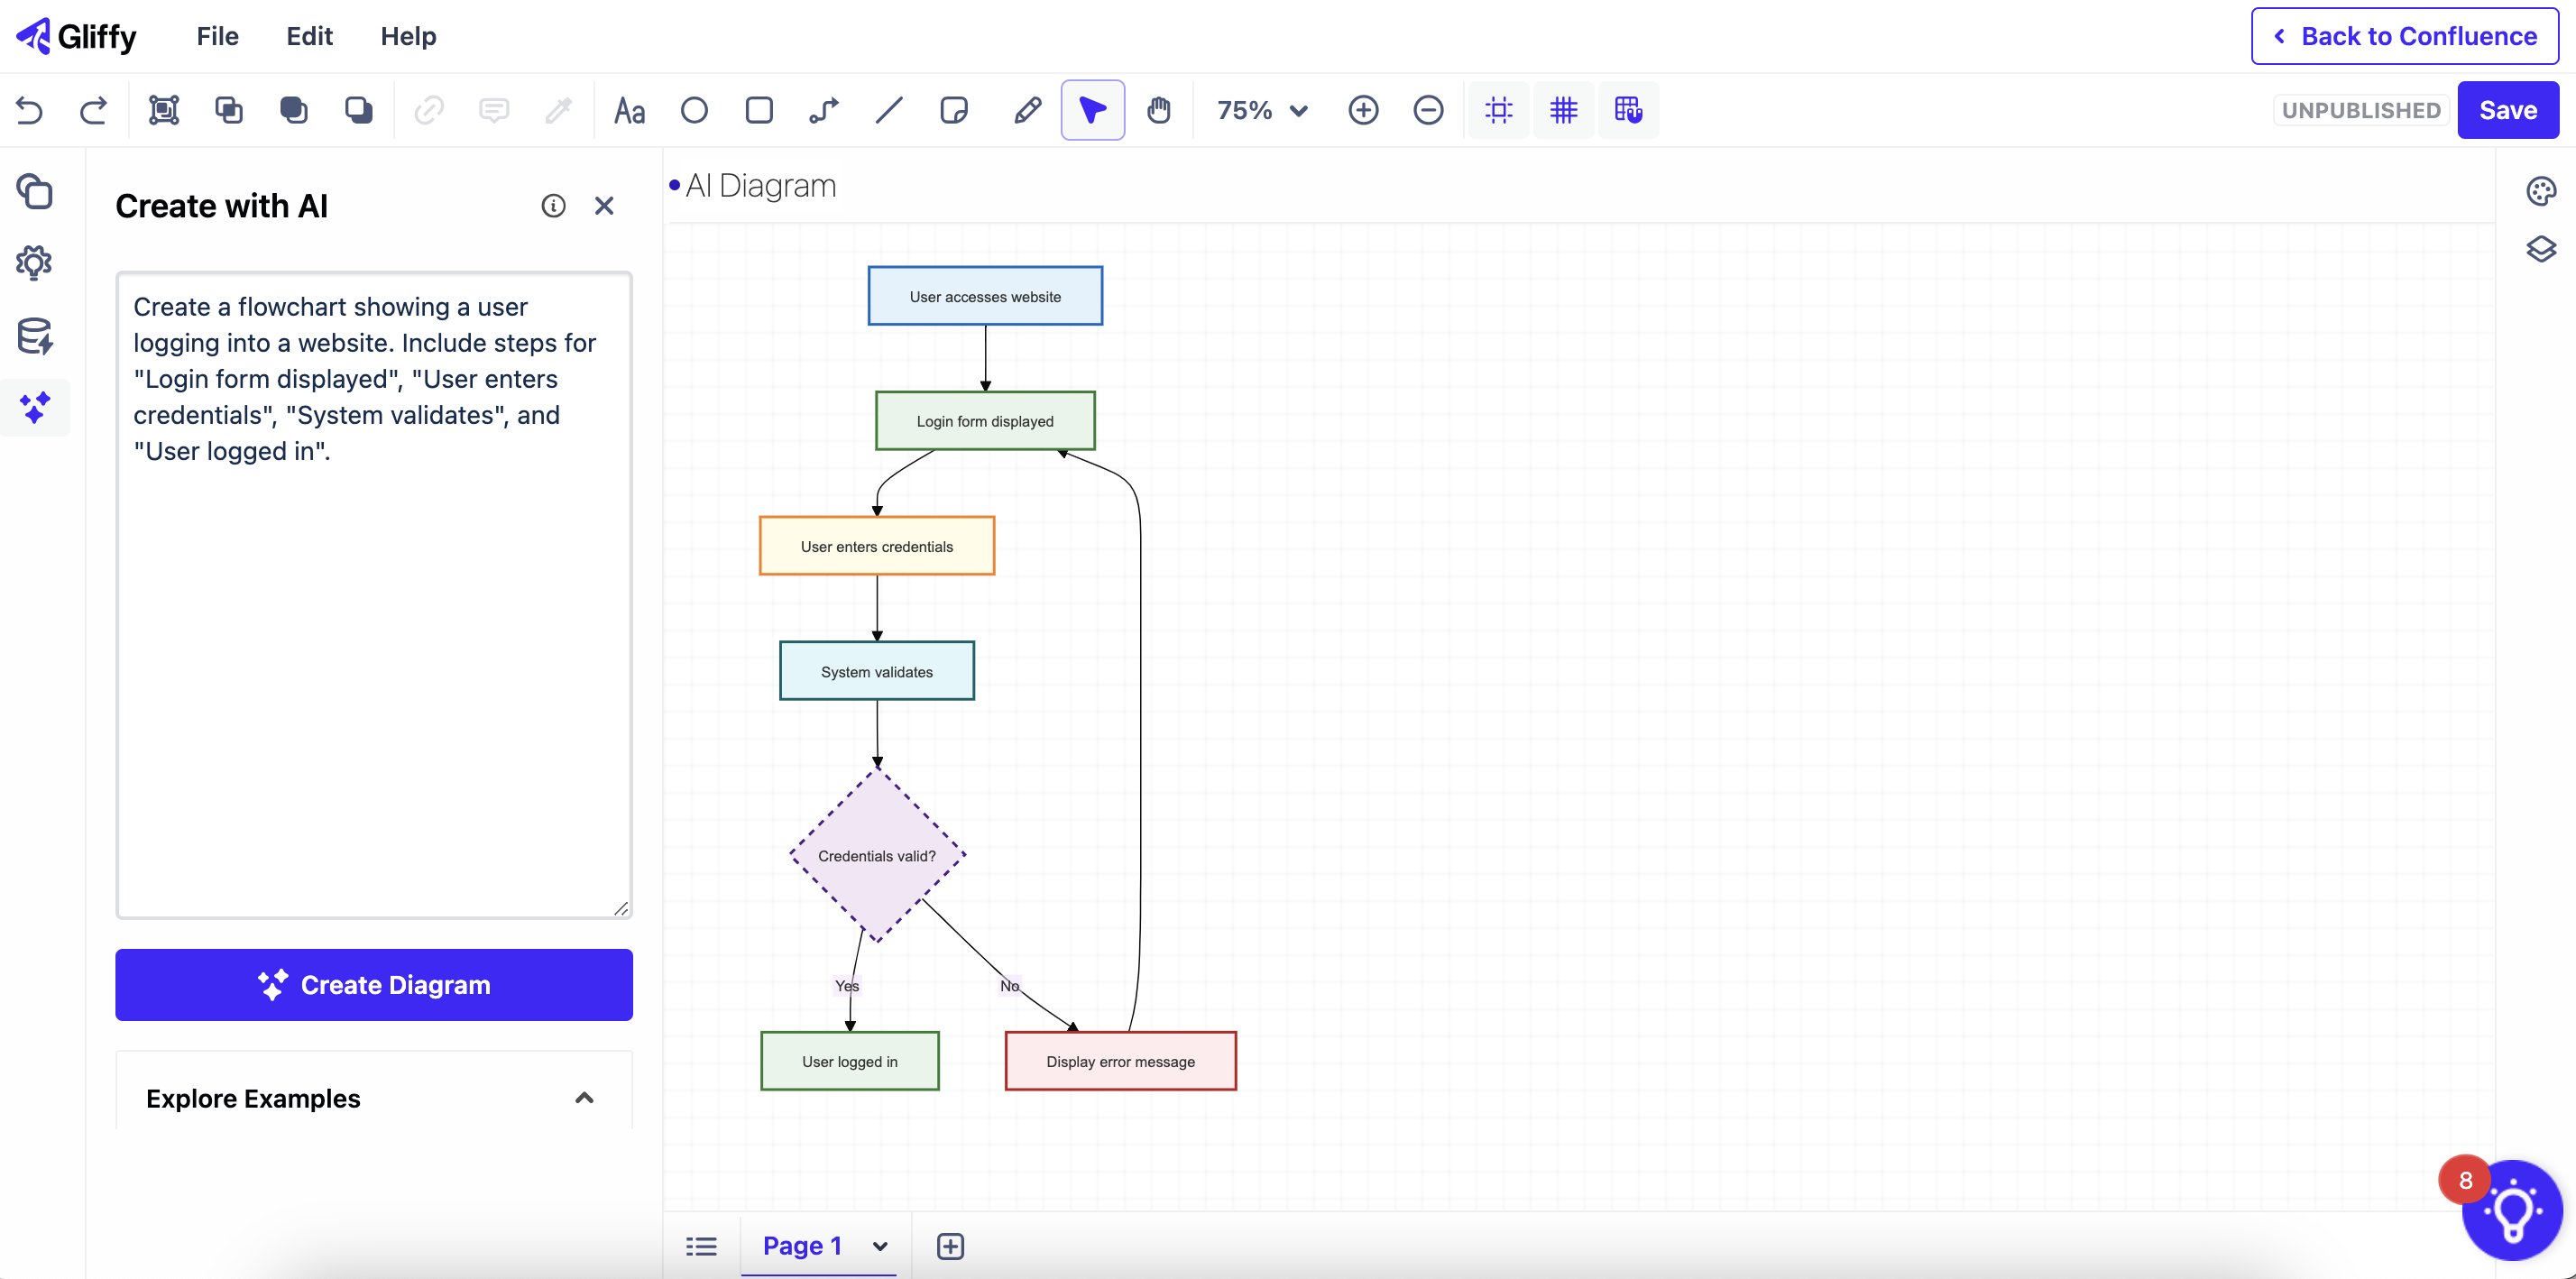Click the No connector label
The width and height of the screenshot is (2576, 1279).
click(1009, 985)
